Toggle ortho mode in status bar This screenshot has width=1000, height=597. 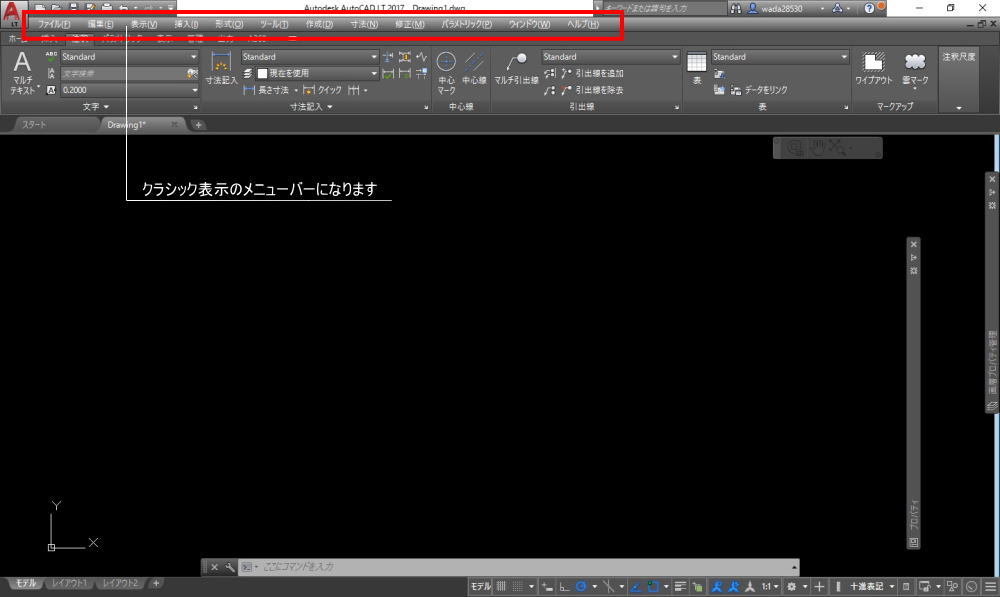pyautogui.click(x=564, y=587)
